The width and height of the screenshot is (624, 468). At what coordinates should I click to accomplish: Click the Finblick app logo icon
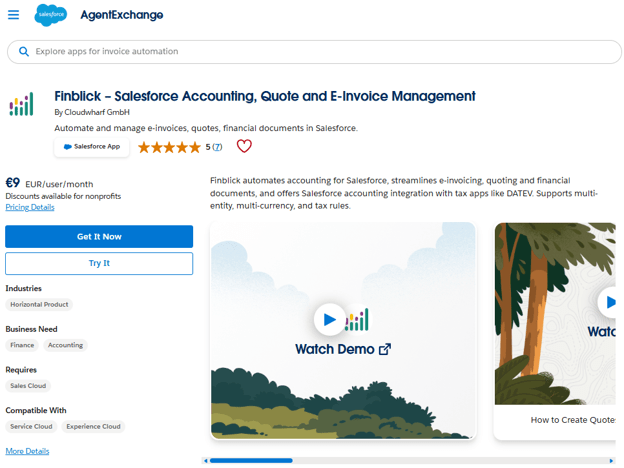tap(21, 104)
